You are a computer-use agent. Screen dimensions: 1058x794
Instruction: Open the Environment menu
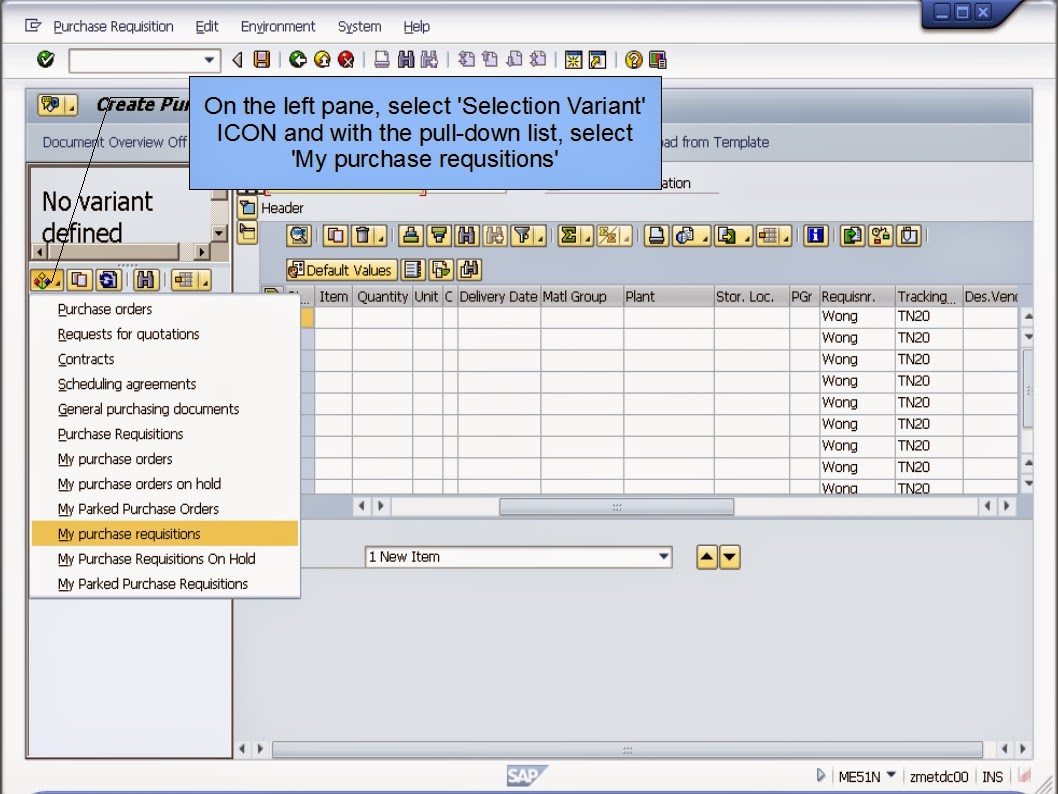coord(277,26)
